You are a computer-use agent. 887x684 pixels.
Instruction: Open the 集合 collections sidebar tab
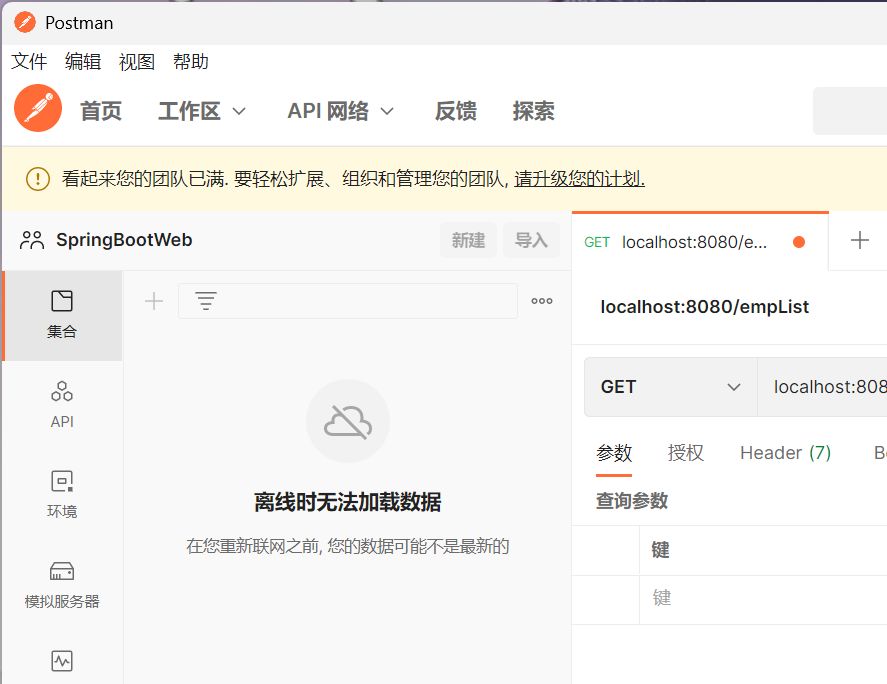tap(62, 315)
